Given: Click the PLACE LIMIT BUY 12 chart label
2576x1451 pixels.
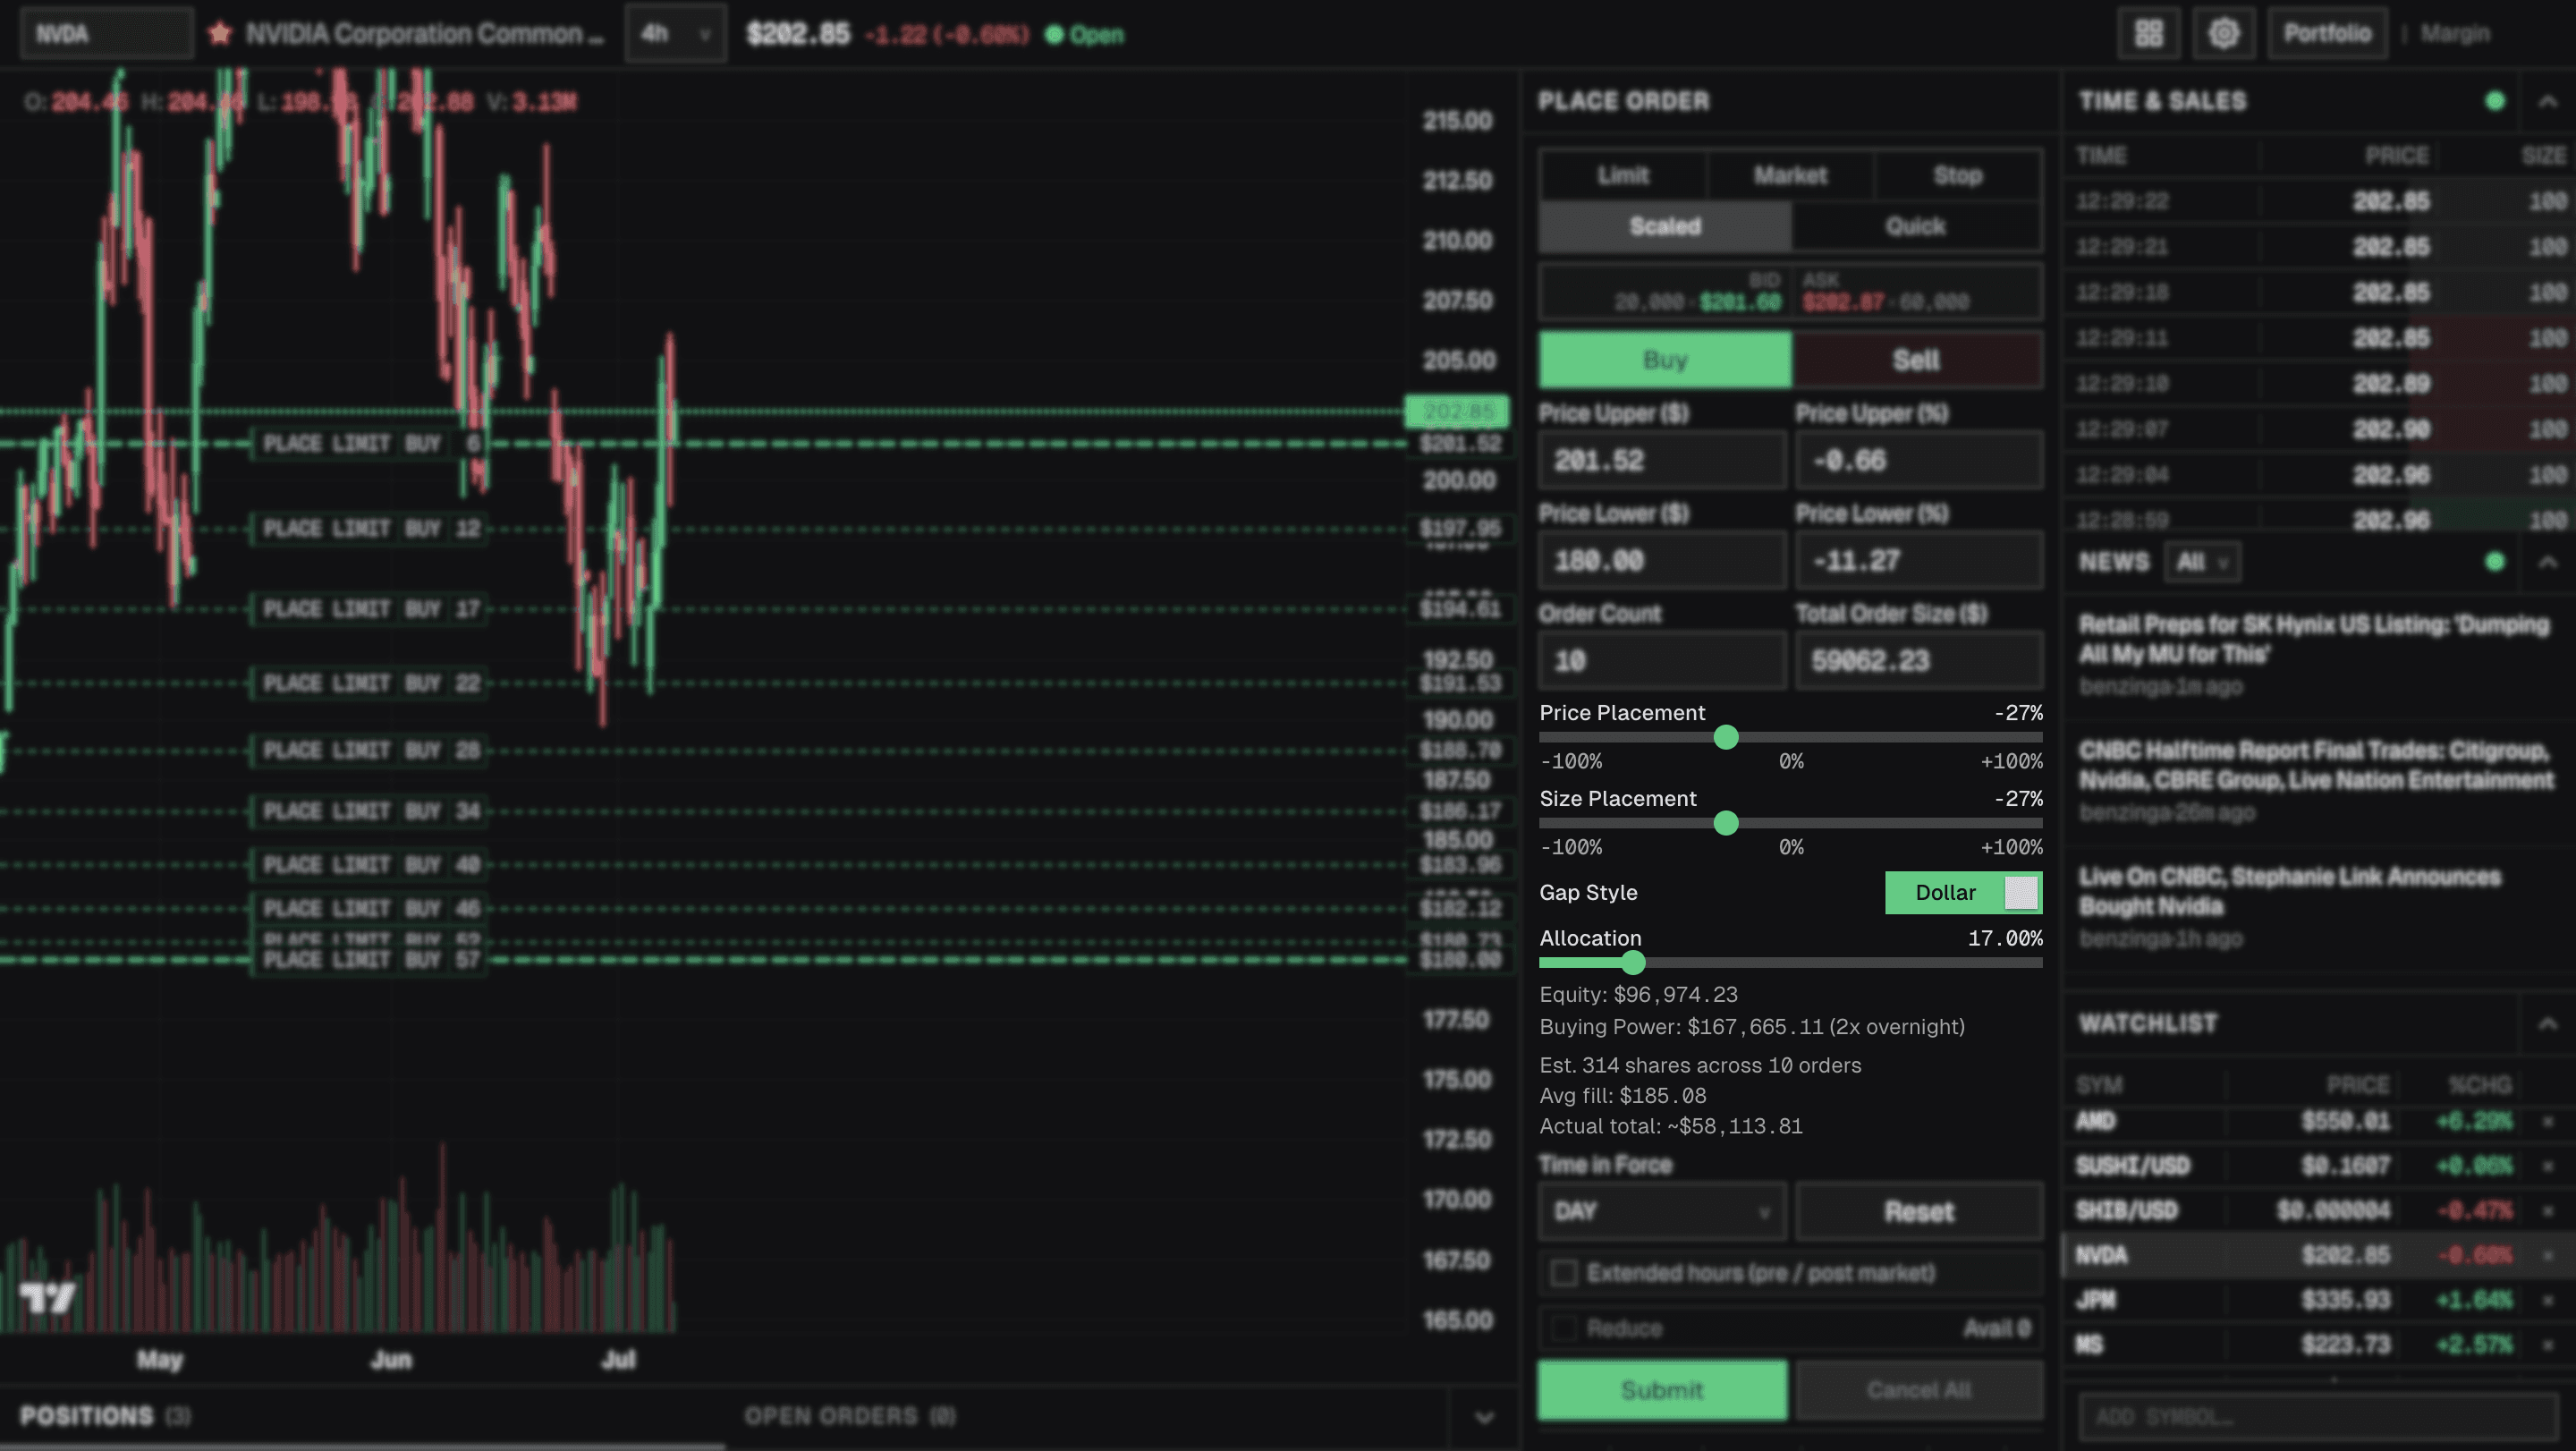Looking at the screenshot, I should (x=370, y=528).
